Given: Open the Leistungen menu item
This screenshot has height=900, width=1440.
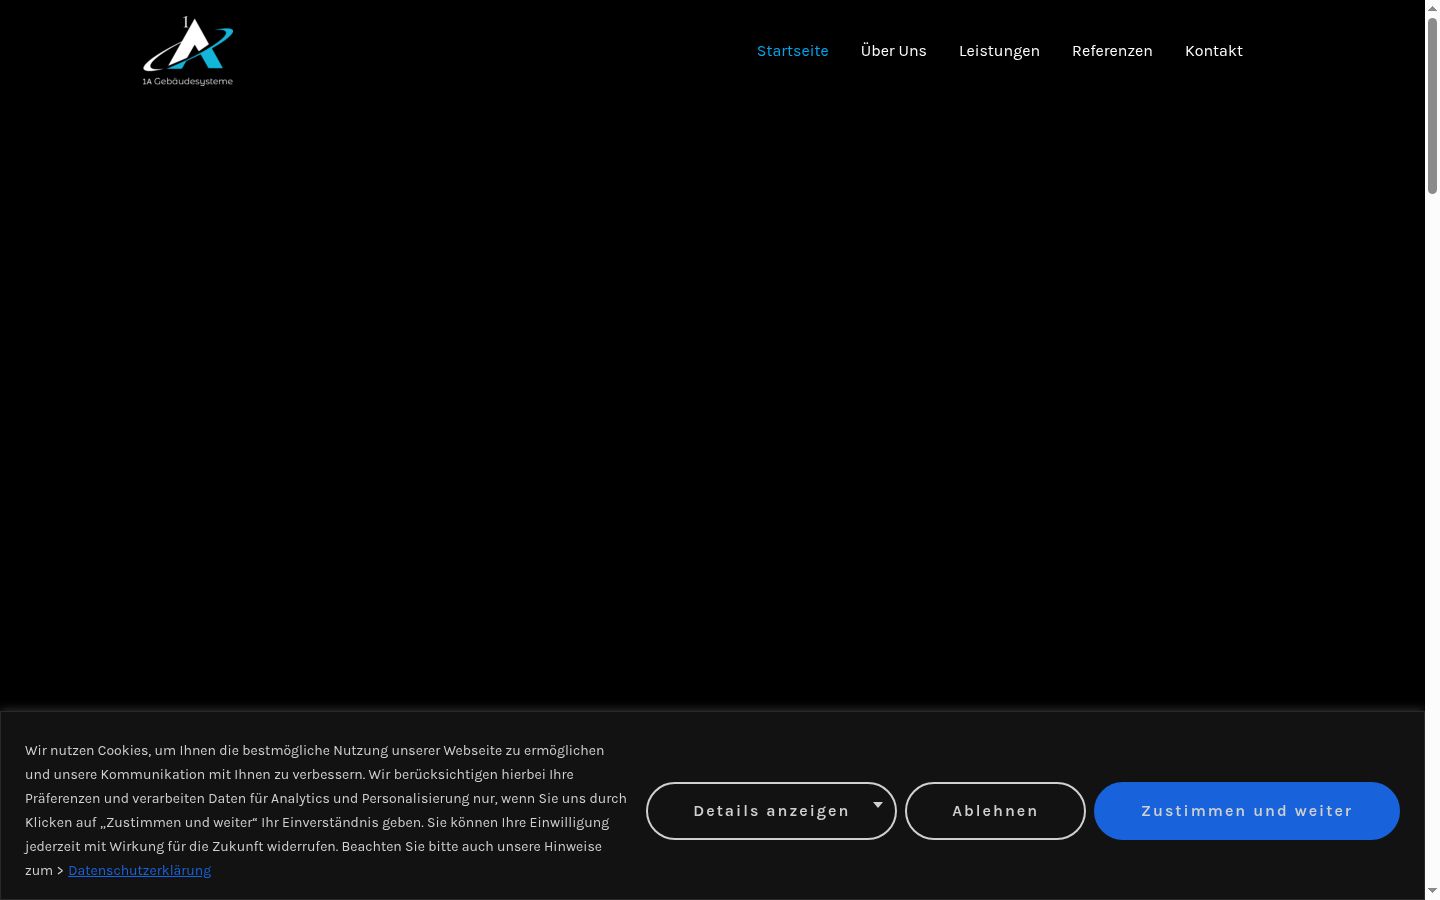Looking at the screenshot, I should pos(999,51).
